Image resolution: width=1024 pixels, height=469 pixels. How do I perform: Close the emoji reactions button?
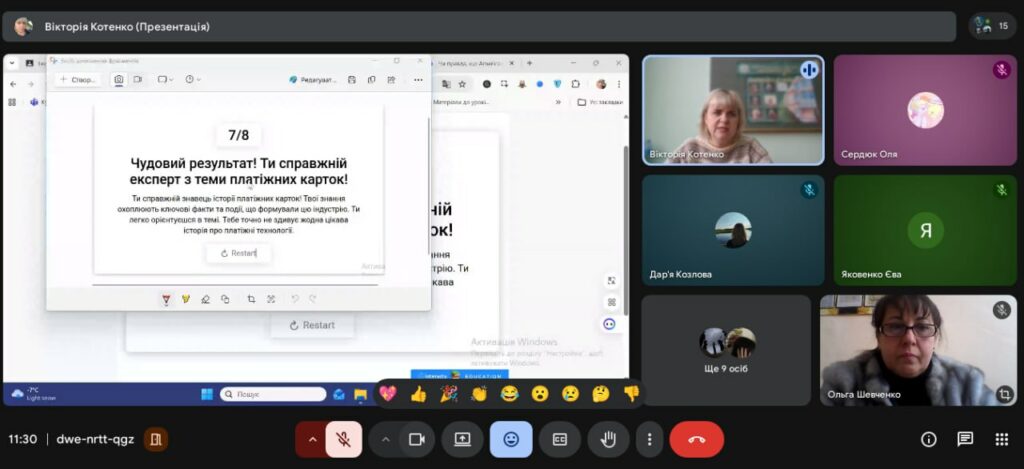(511, 439)
